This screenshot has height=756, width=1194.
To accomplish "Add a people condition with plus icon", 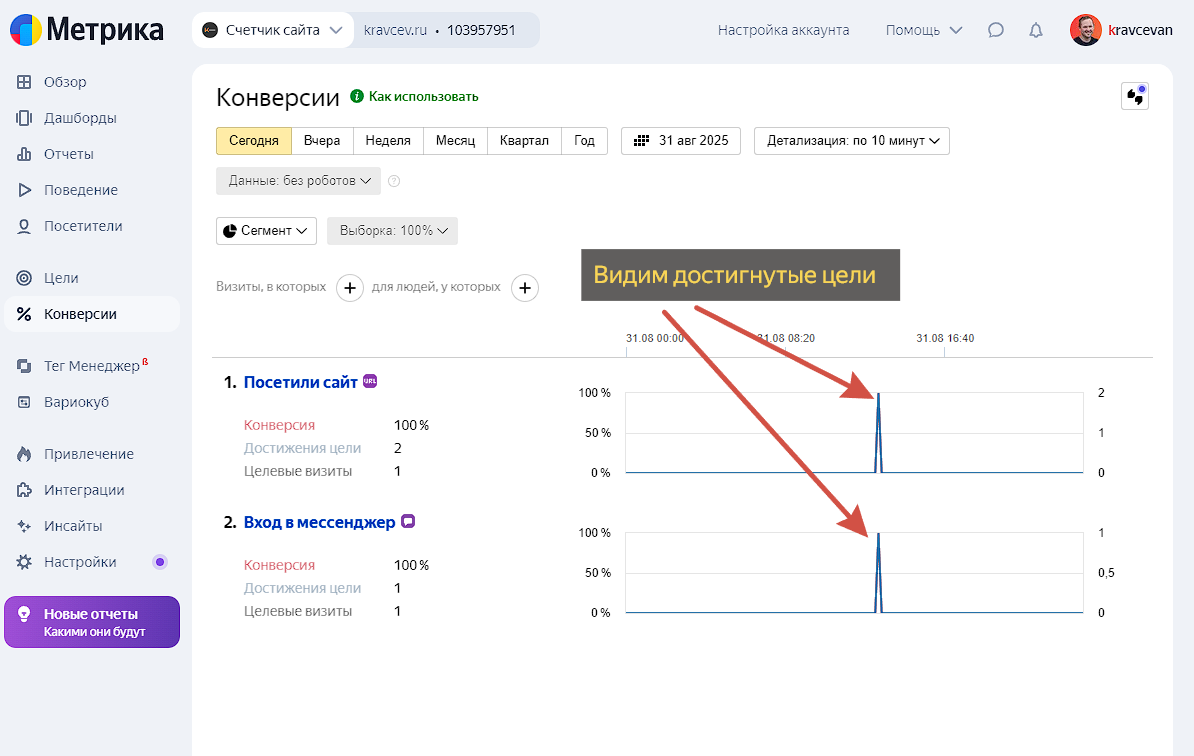I will (x=525, y=288).
